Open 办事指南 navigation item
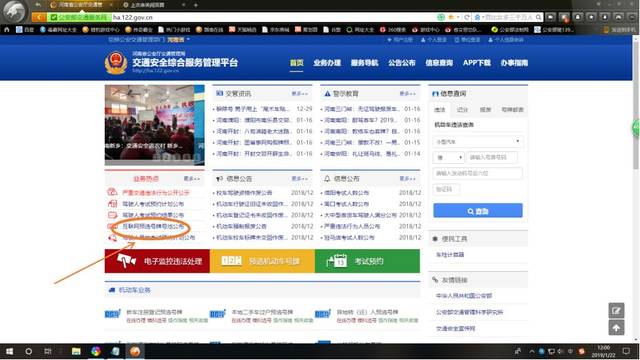 point(514,63)
